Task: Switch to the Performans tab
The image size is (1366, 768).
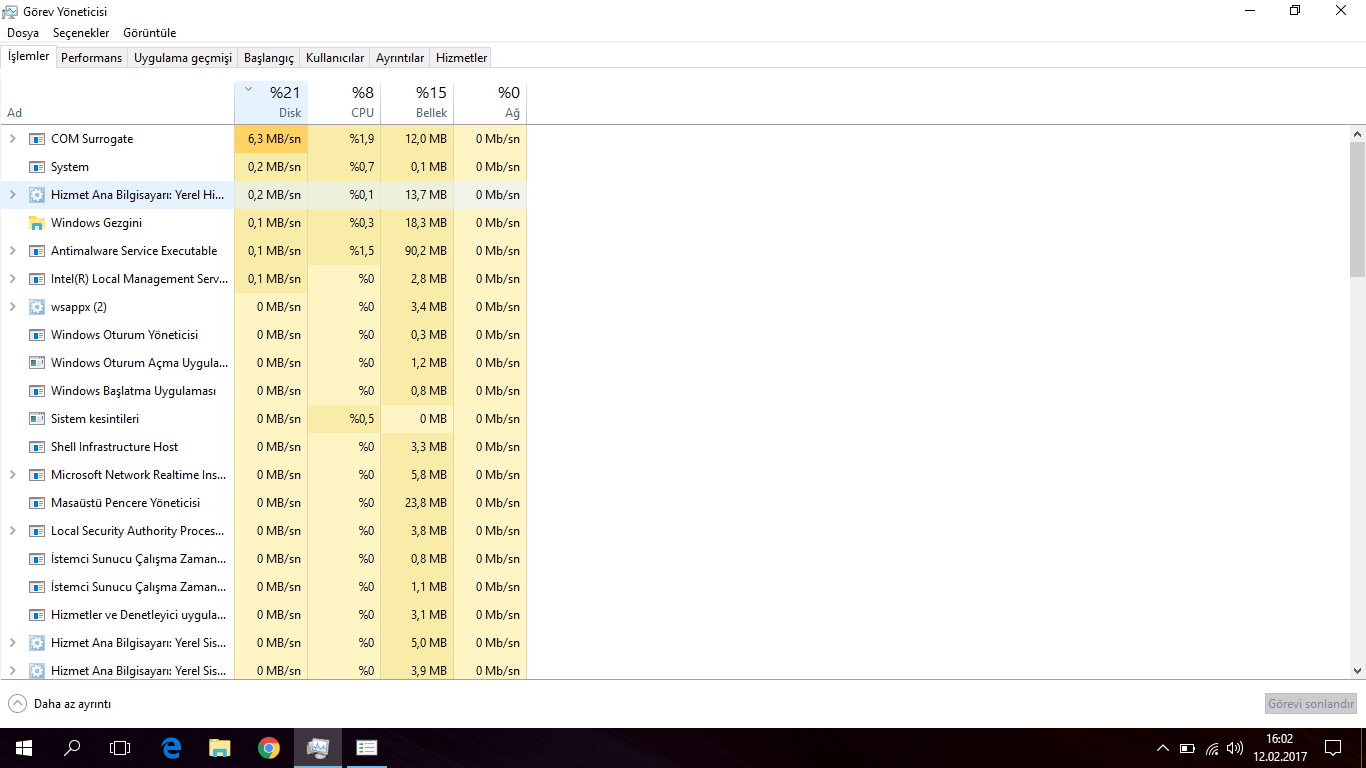Action: pos(91,58)
